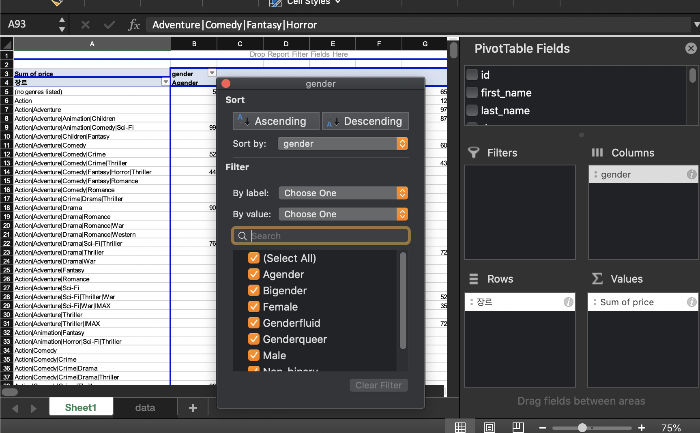This screenshot has width=700, height=433.
Task: Click the search magnifier icon in filter
Action: click(x=242, y=236)
